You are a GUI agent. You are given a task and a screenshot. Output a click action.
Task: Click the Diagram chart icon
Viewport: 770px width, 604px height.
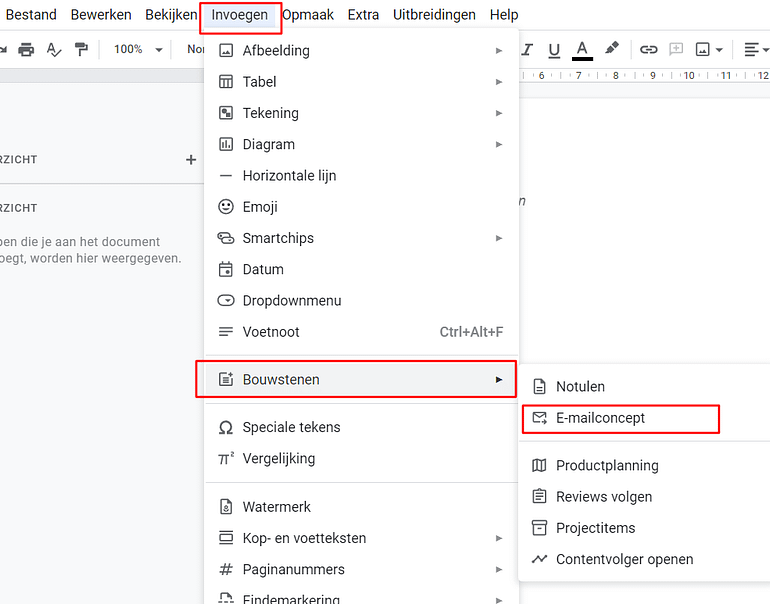(226, 144)
